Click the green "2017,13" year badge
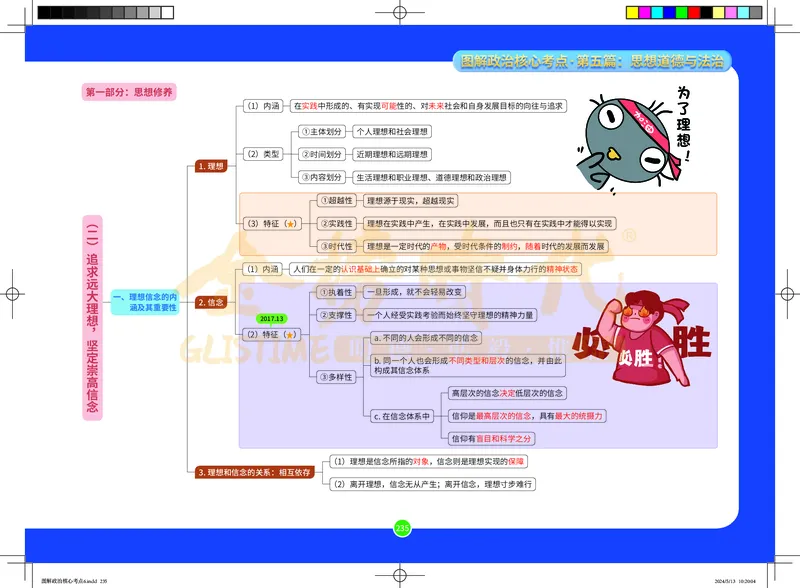The image size is (800, 588). click(270, 317)
